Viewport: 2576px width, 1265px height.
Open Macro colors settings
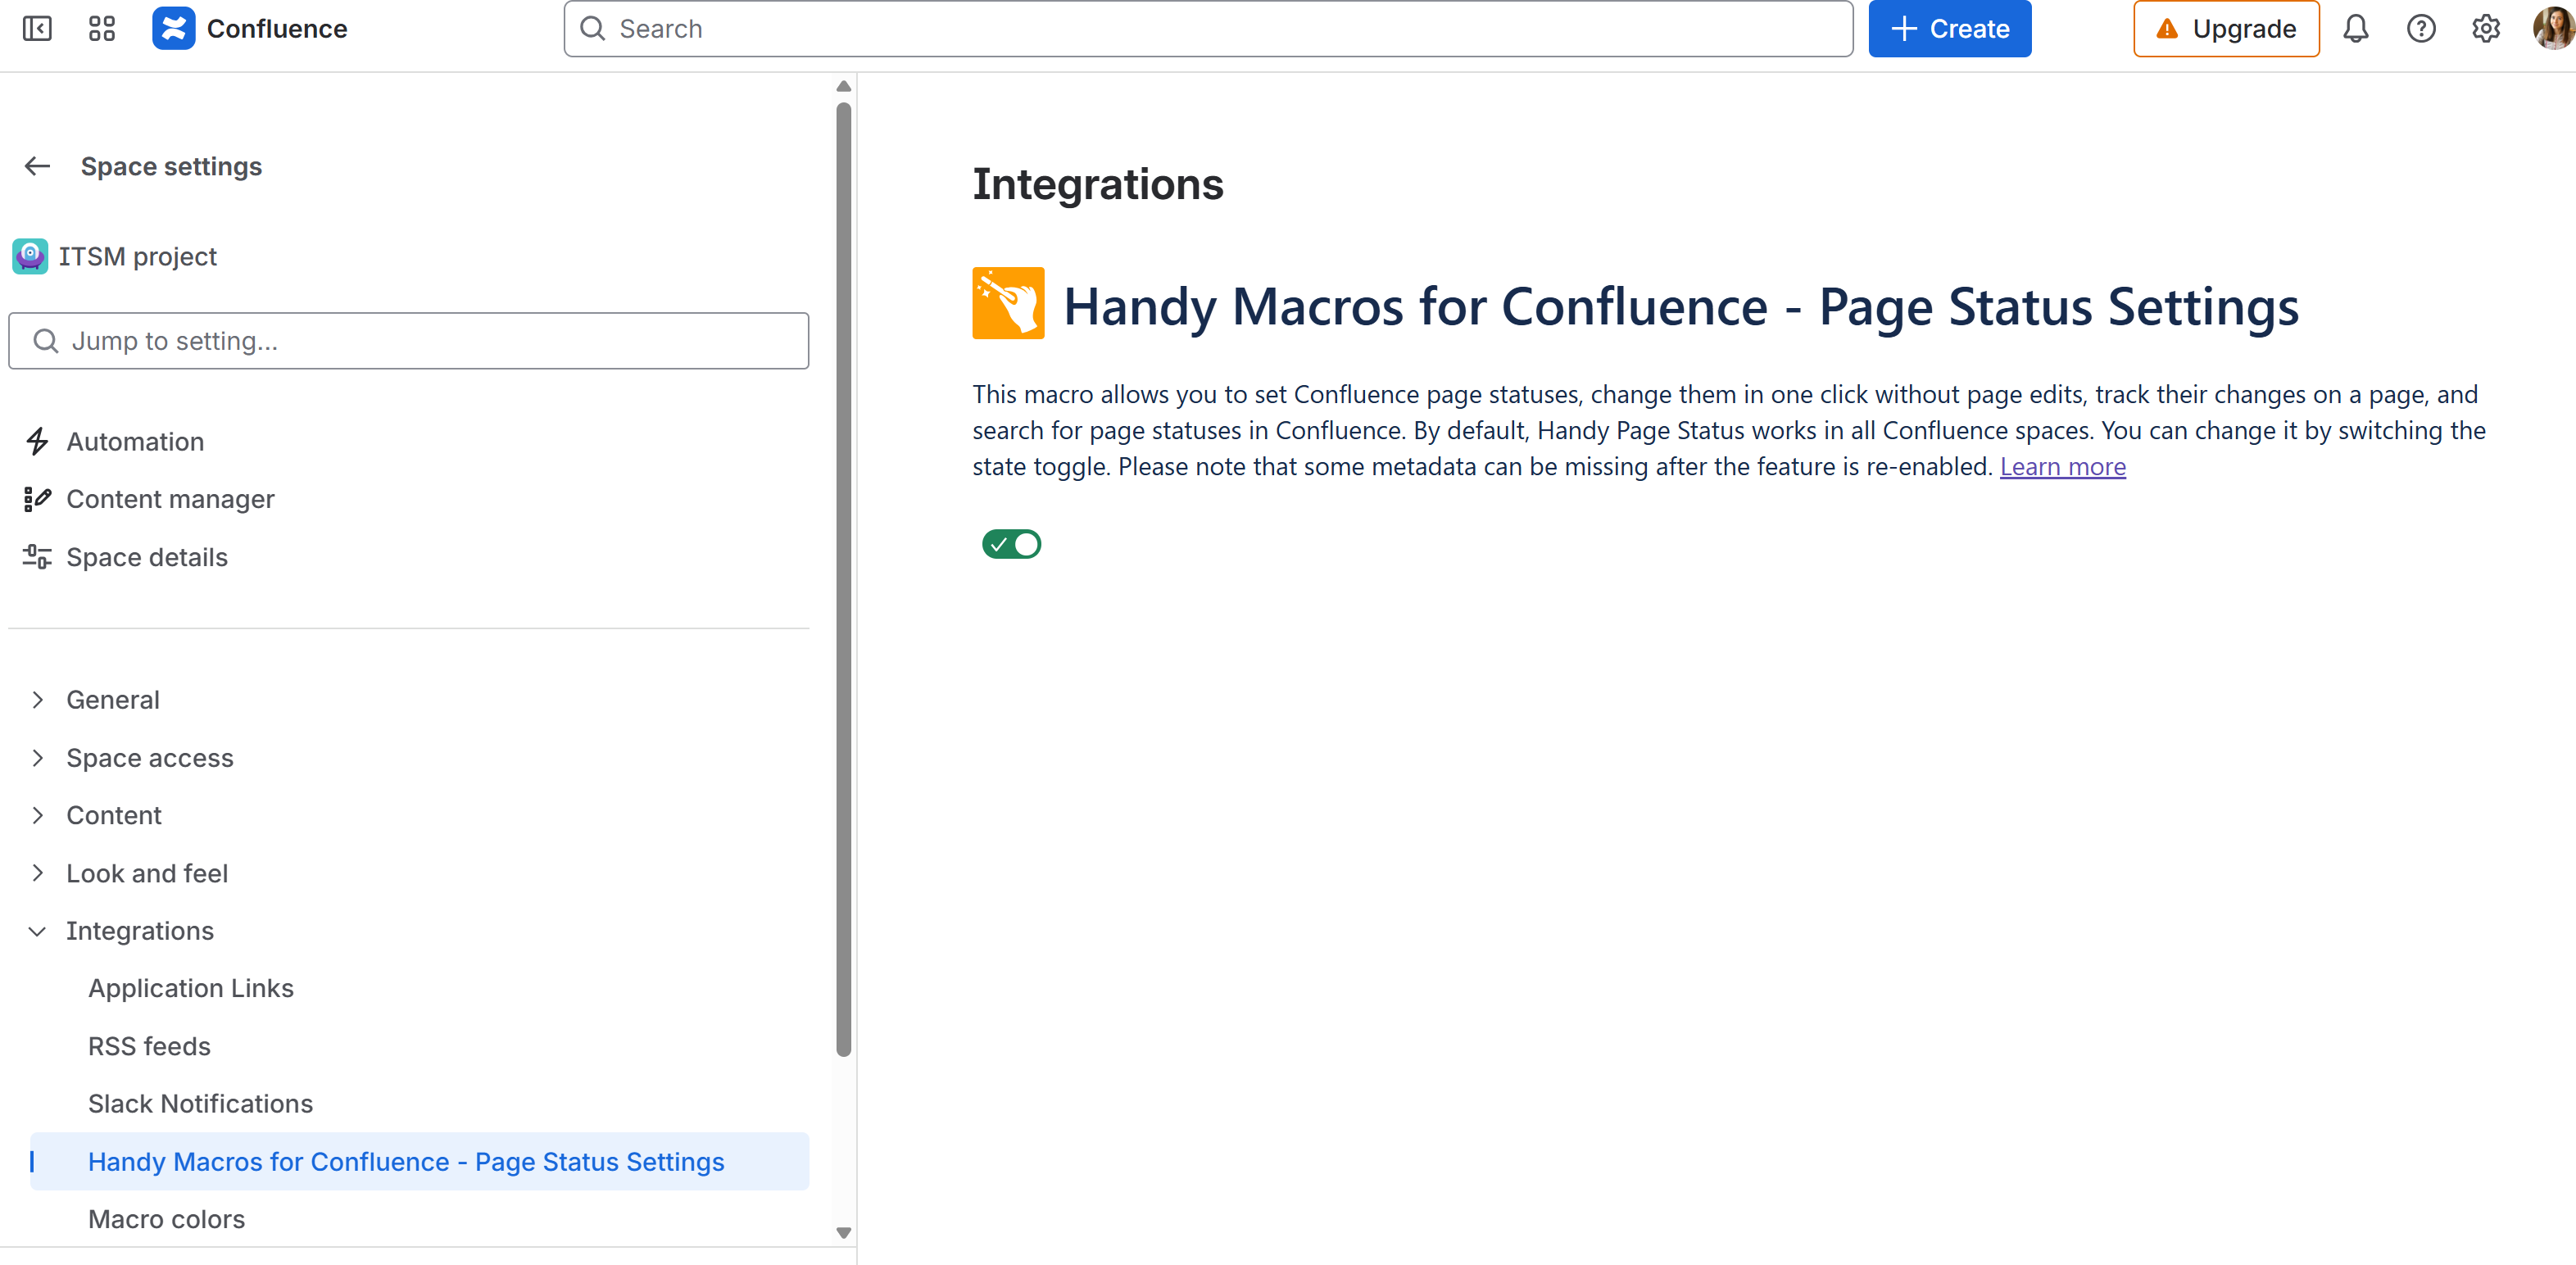pos(166,1219)
